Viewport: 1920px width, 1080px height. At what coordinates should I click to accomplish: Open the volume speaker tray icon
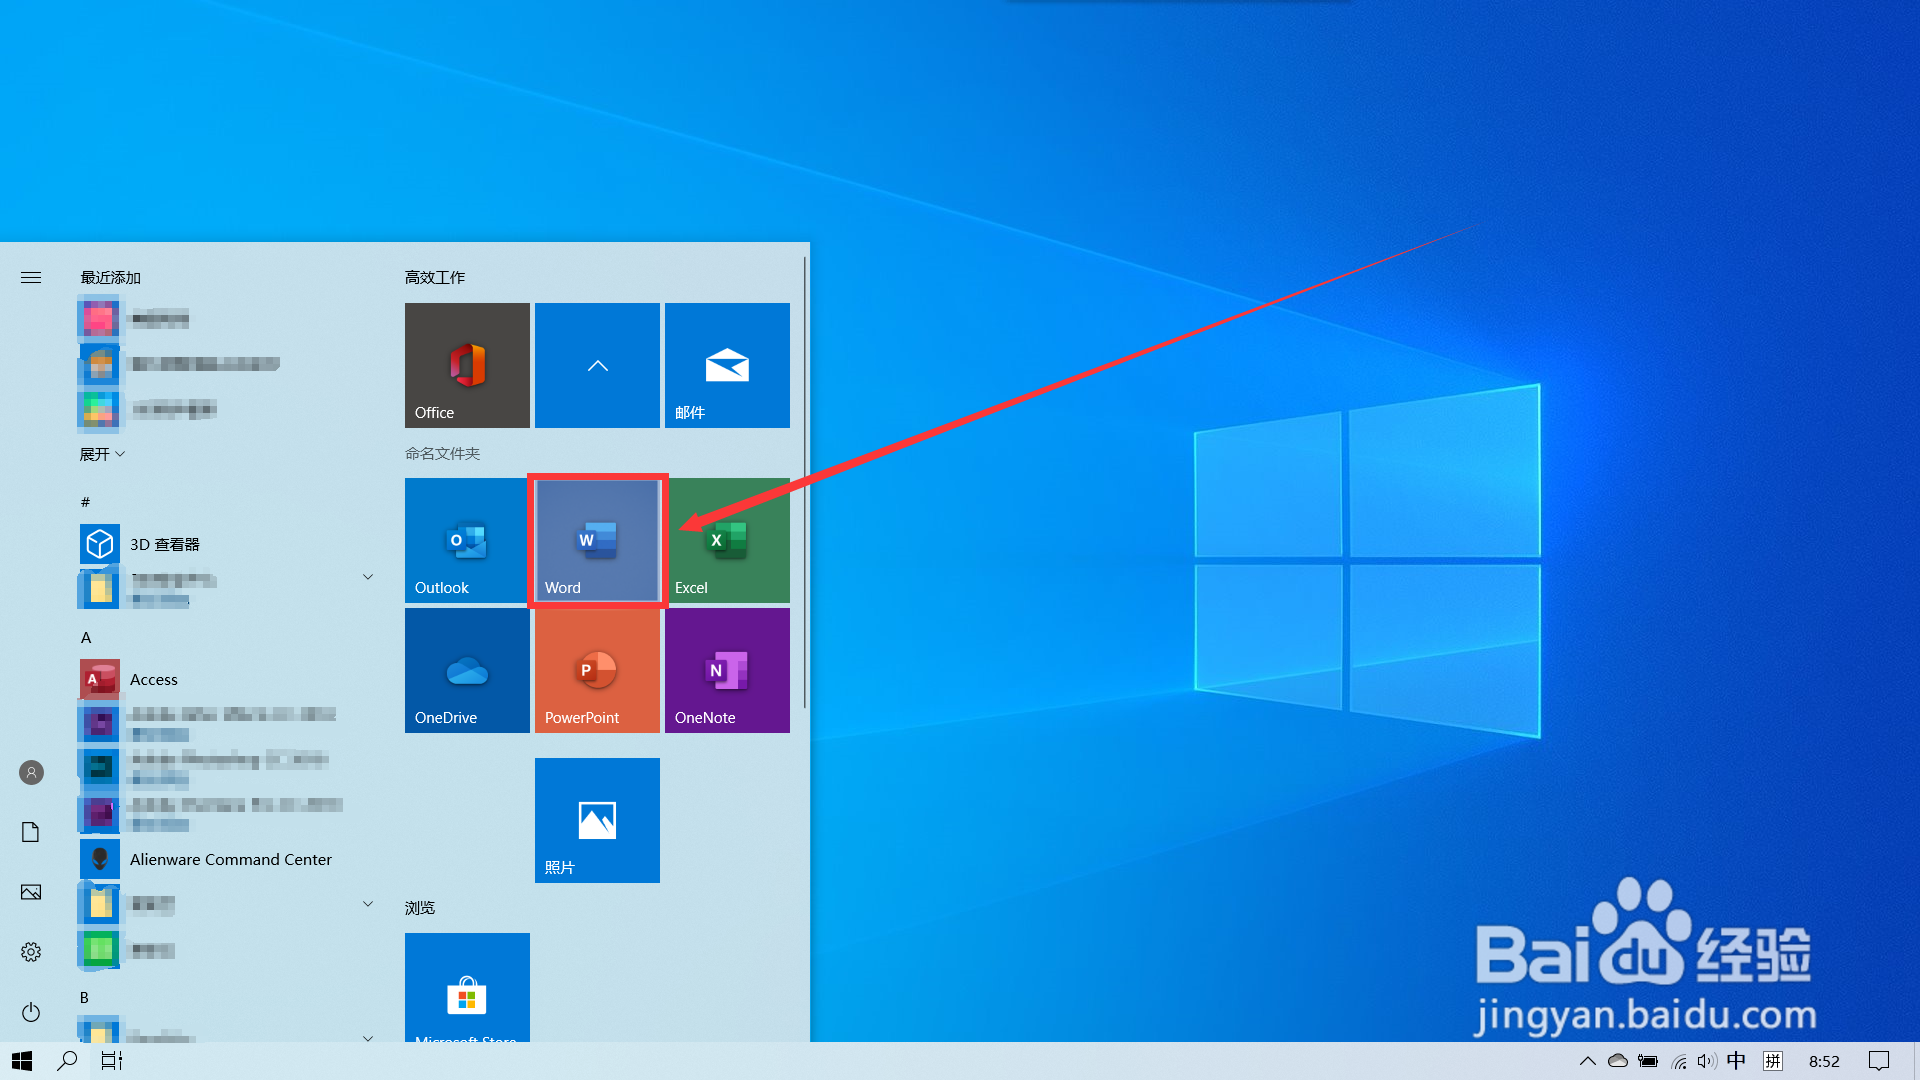1707,1061
